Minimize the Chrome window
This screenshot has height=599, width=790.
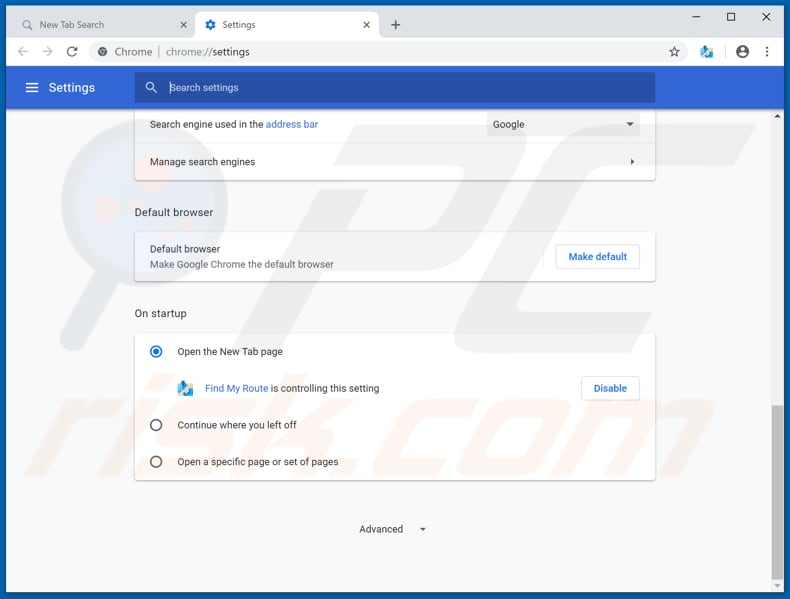696,17
